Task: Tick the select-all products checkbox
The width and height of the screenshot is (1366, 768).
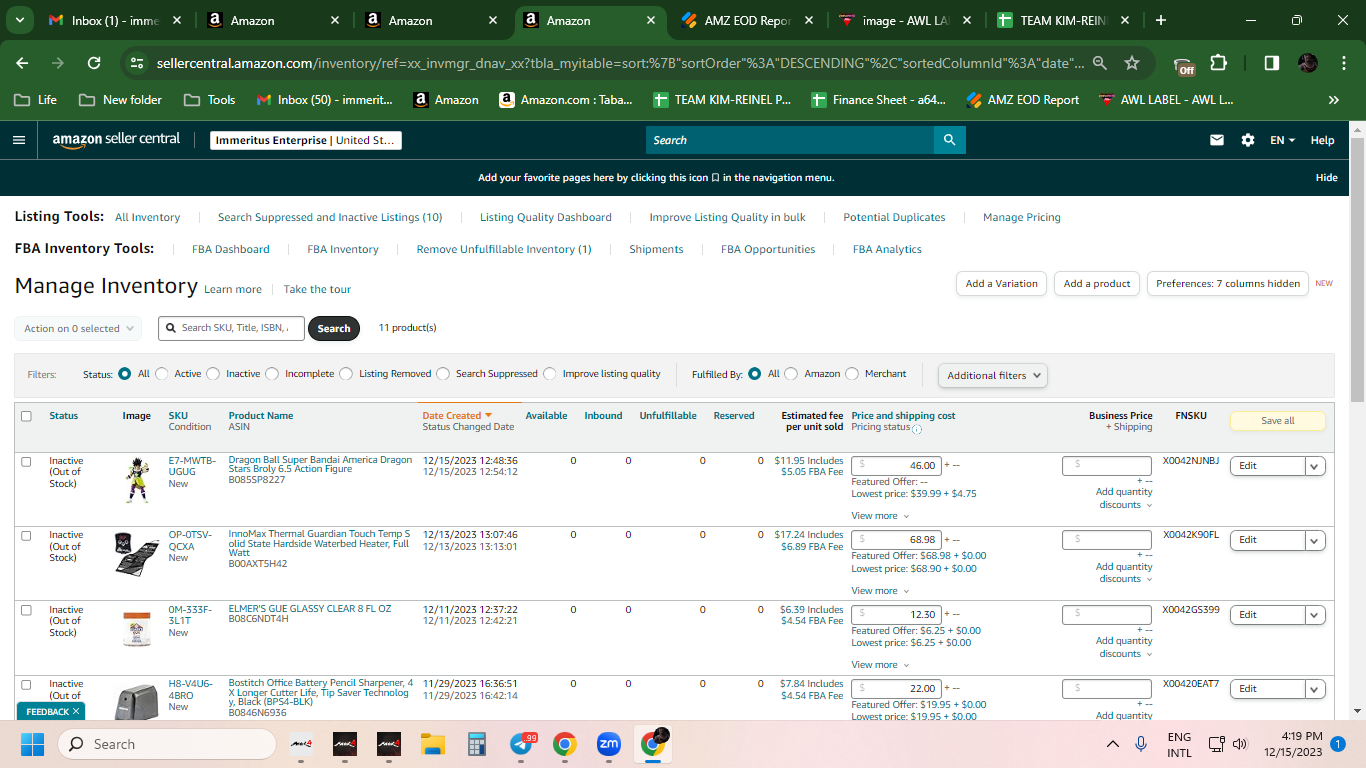Action: tap(26, 416)
